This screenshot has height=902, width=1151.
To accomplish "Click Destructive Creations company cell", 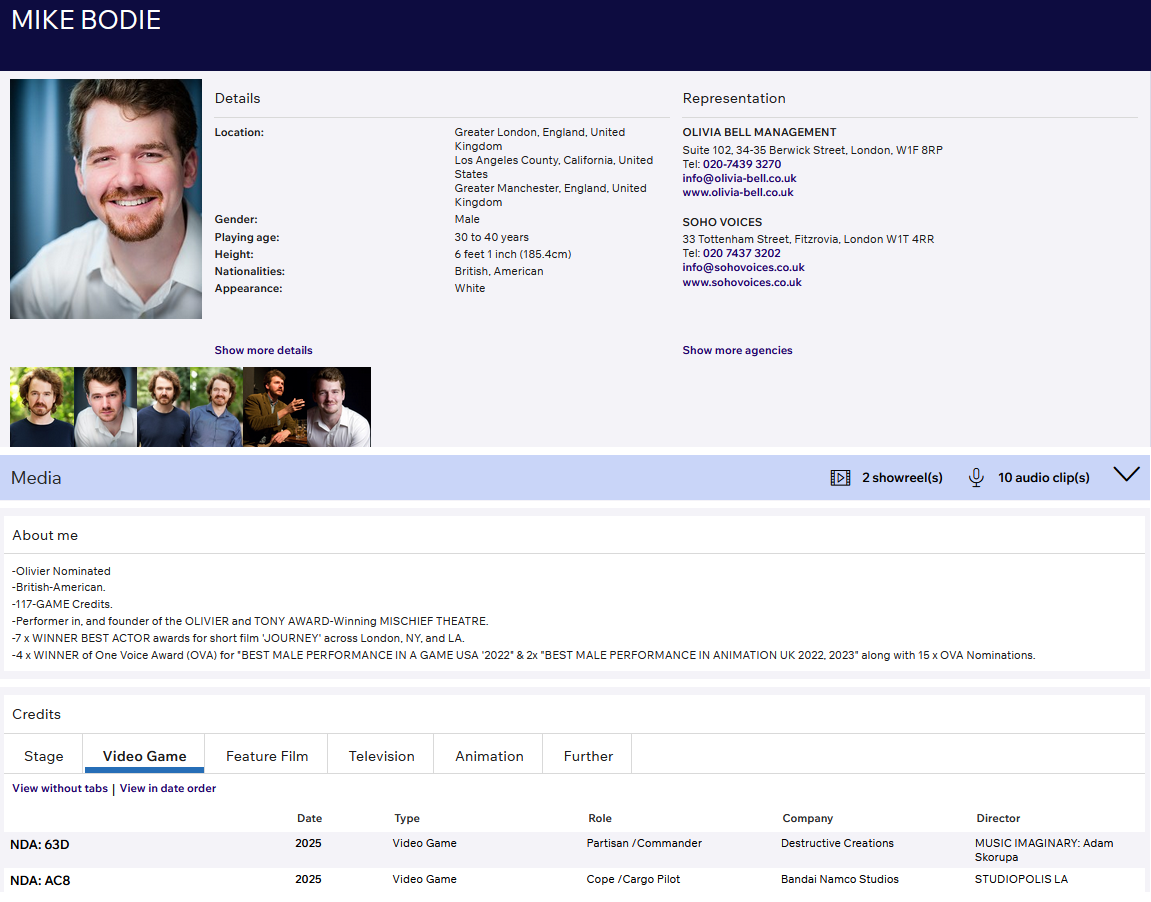I will coord(837,843).
